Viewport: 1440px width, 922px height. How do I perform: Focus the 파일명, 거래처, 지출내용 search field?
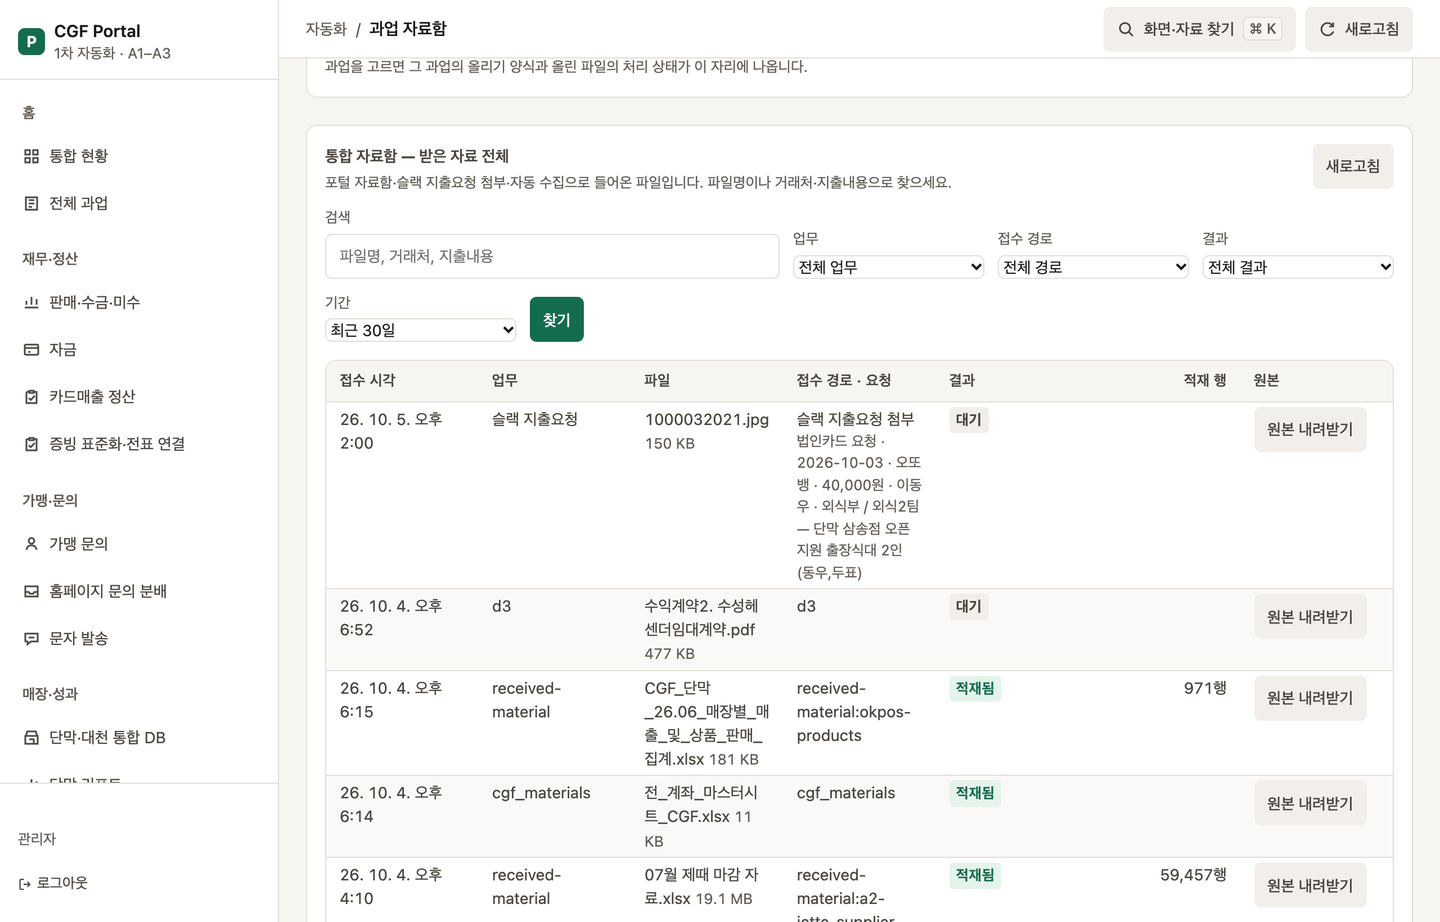552,256
